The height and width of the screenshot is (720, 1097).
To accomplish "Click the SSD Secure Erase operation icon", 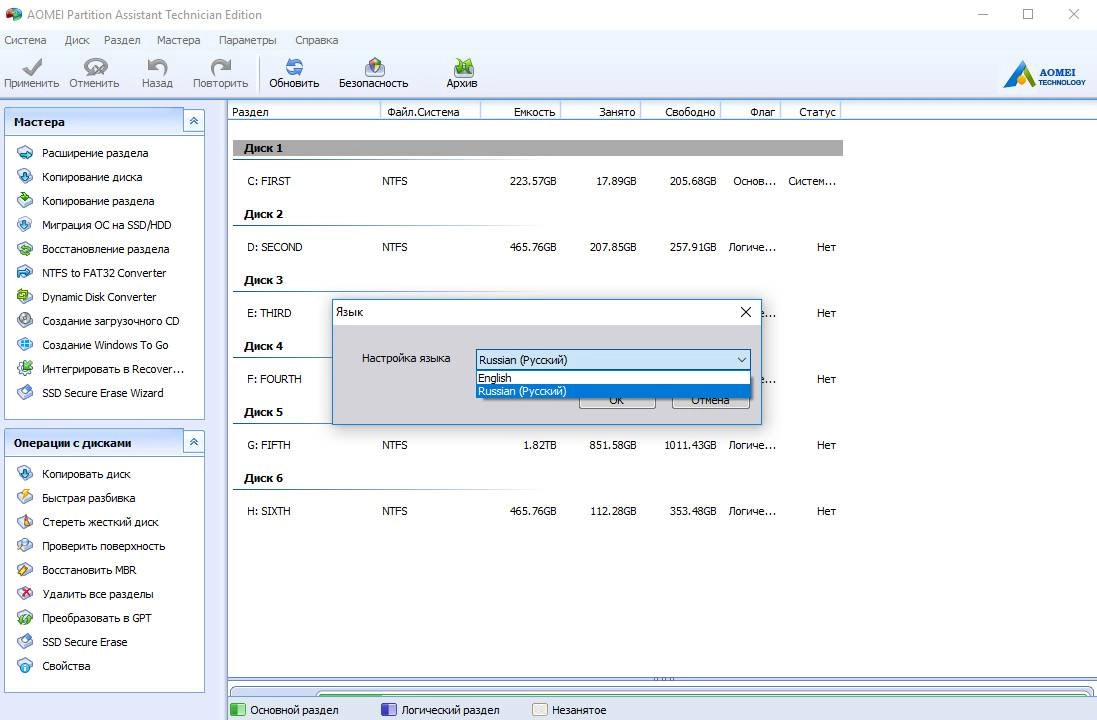I will 25,642.
